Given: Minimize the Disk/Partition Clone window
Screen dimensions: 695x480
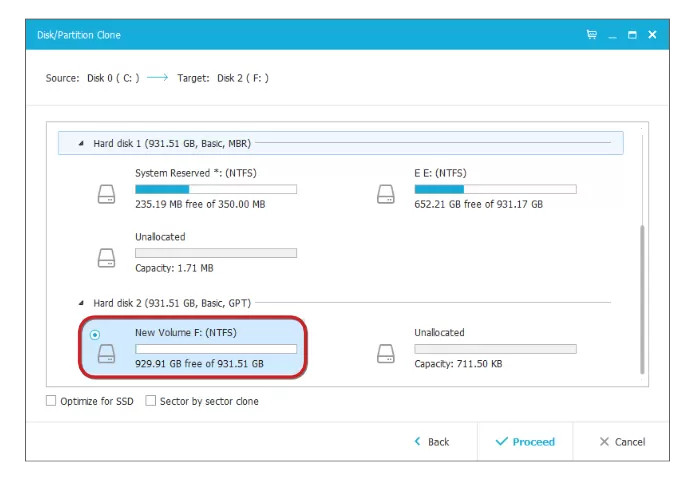Looking at the screenshot, I should (612, 35).
